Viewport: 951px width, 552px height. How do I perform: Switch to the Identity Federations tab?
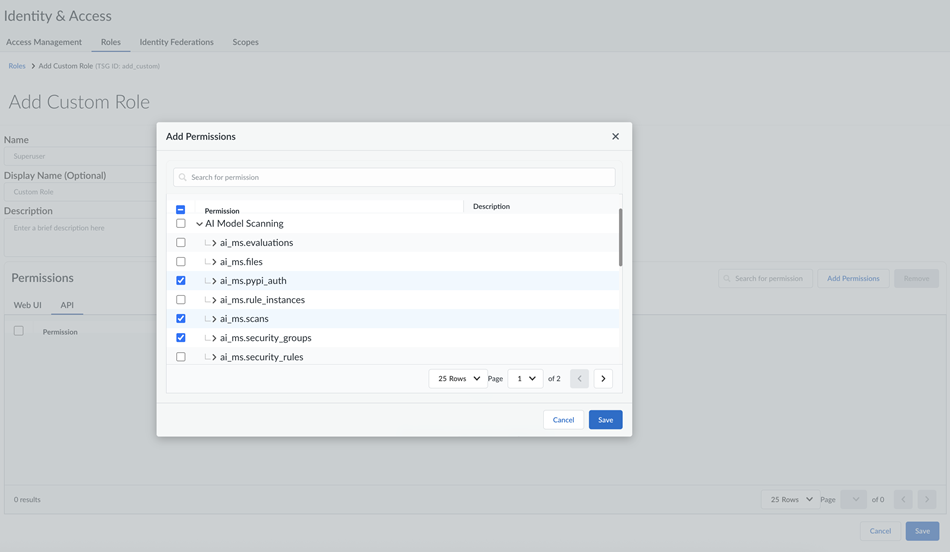[x=176, y=42]
